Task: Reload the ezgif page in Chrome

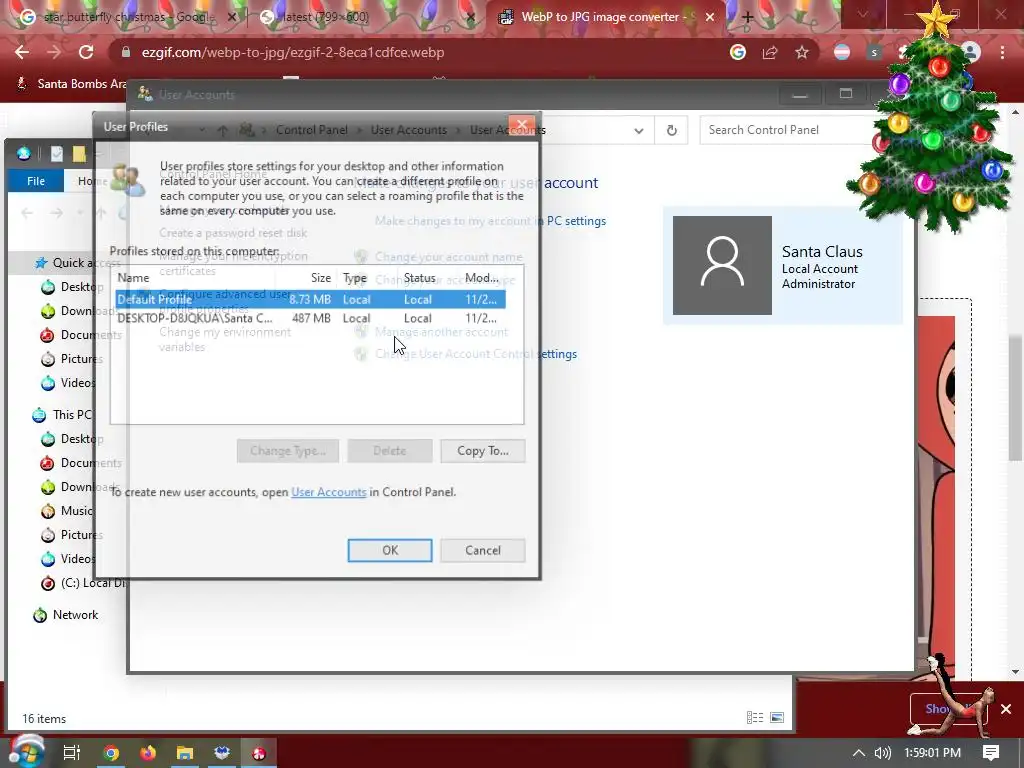Action: 86,52
